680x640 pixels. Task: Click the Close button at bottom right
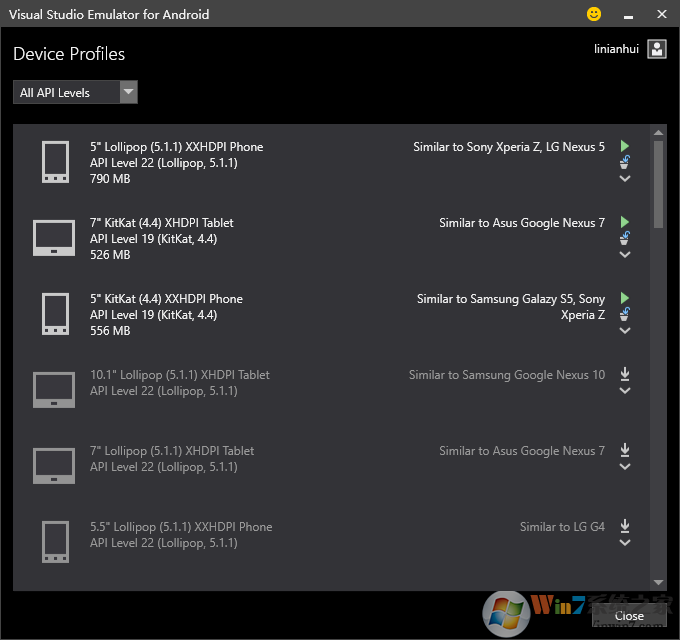click(x=629, y=616)
